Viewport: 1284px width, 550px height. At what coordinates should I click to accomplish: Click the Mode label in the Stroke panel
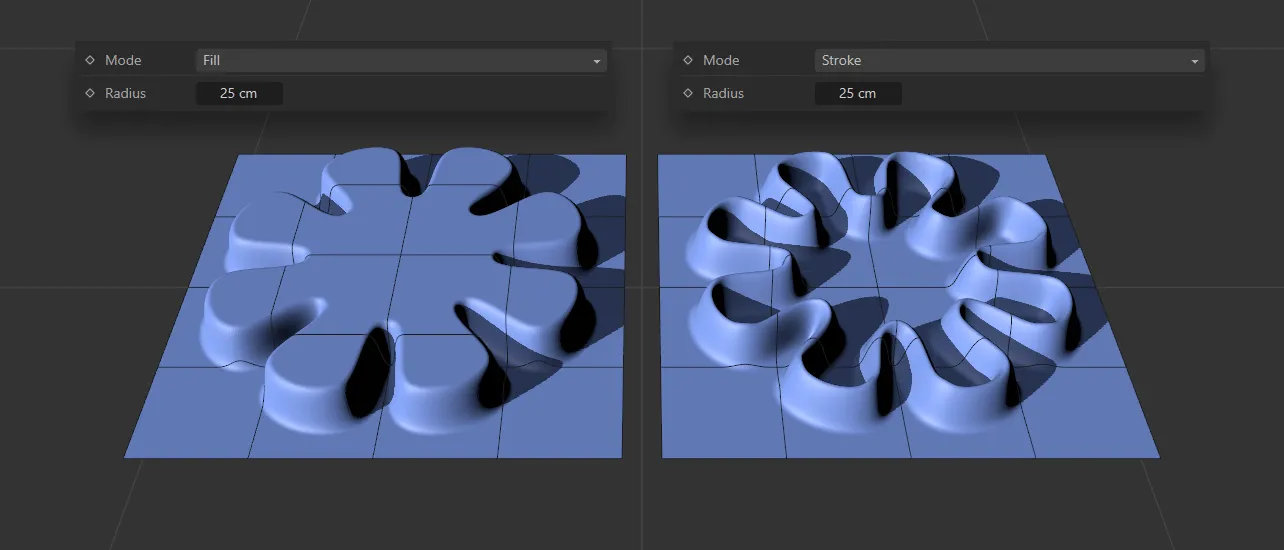[x=721, y=60]
